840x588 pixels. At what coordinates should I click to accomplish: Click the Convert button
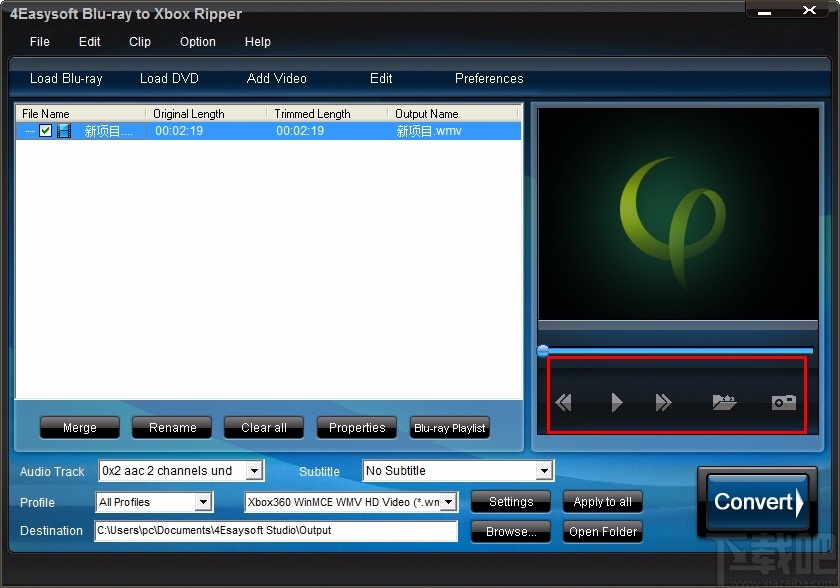(756, 502)
